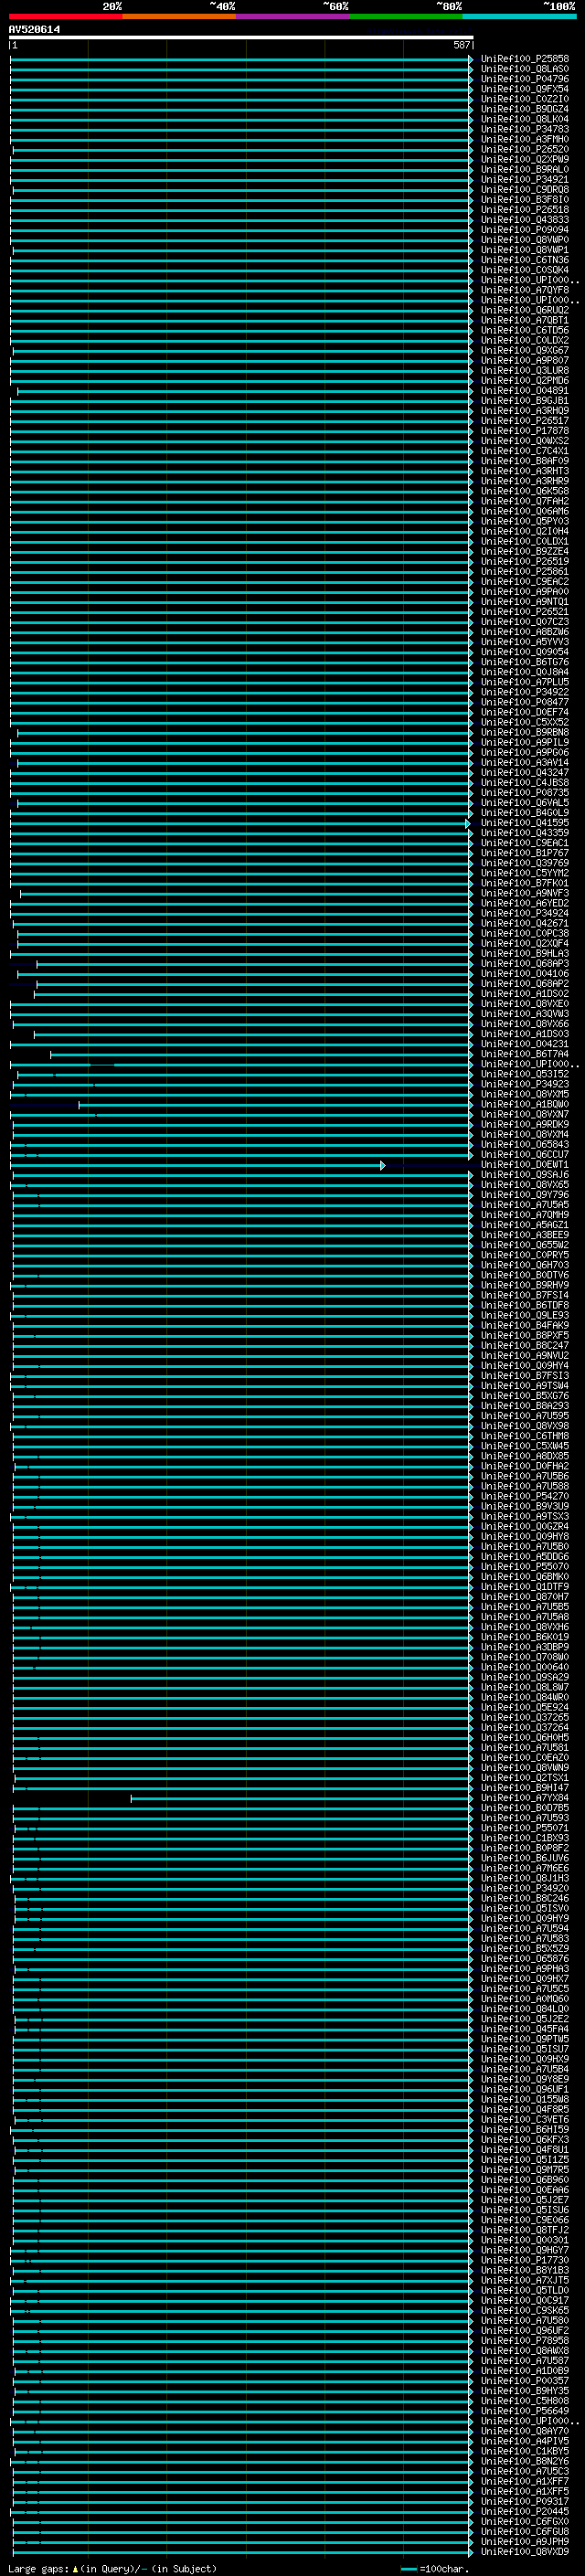Click the purple ~60% identity legend segment
Screen dimensions: 585x2576
click(x=292, y=16)
